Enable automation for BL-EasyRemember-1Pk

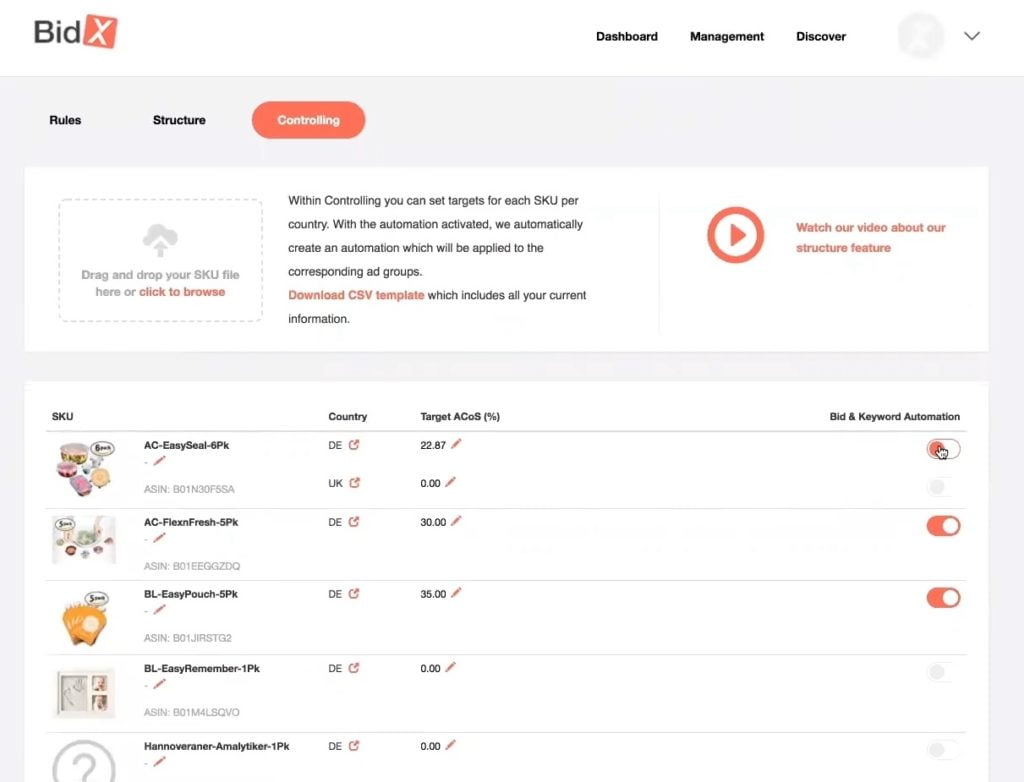tap(943, 672)
